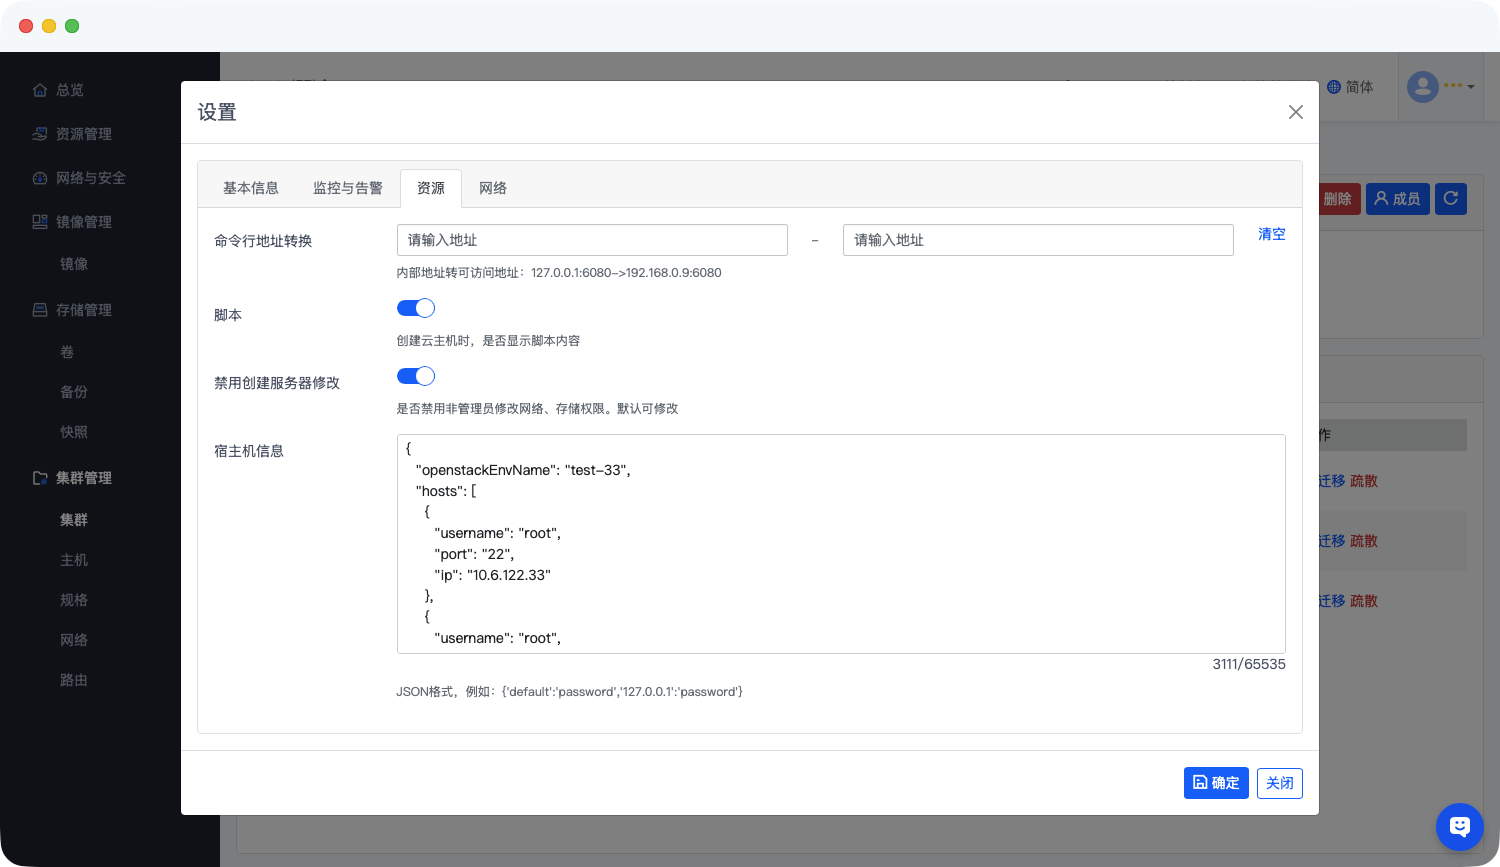Screen dimensions: 1500x867
Task: Open the 简体 language selector
Action: pos(1350,87)
